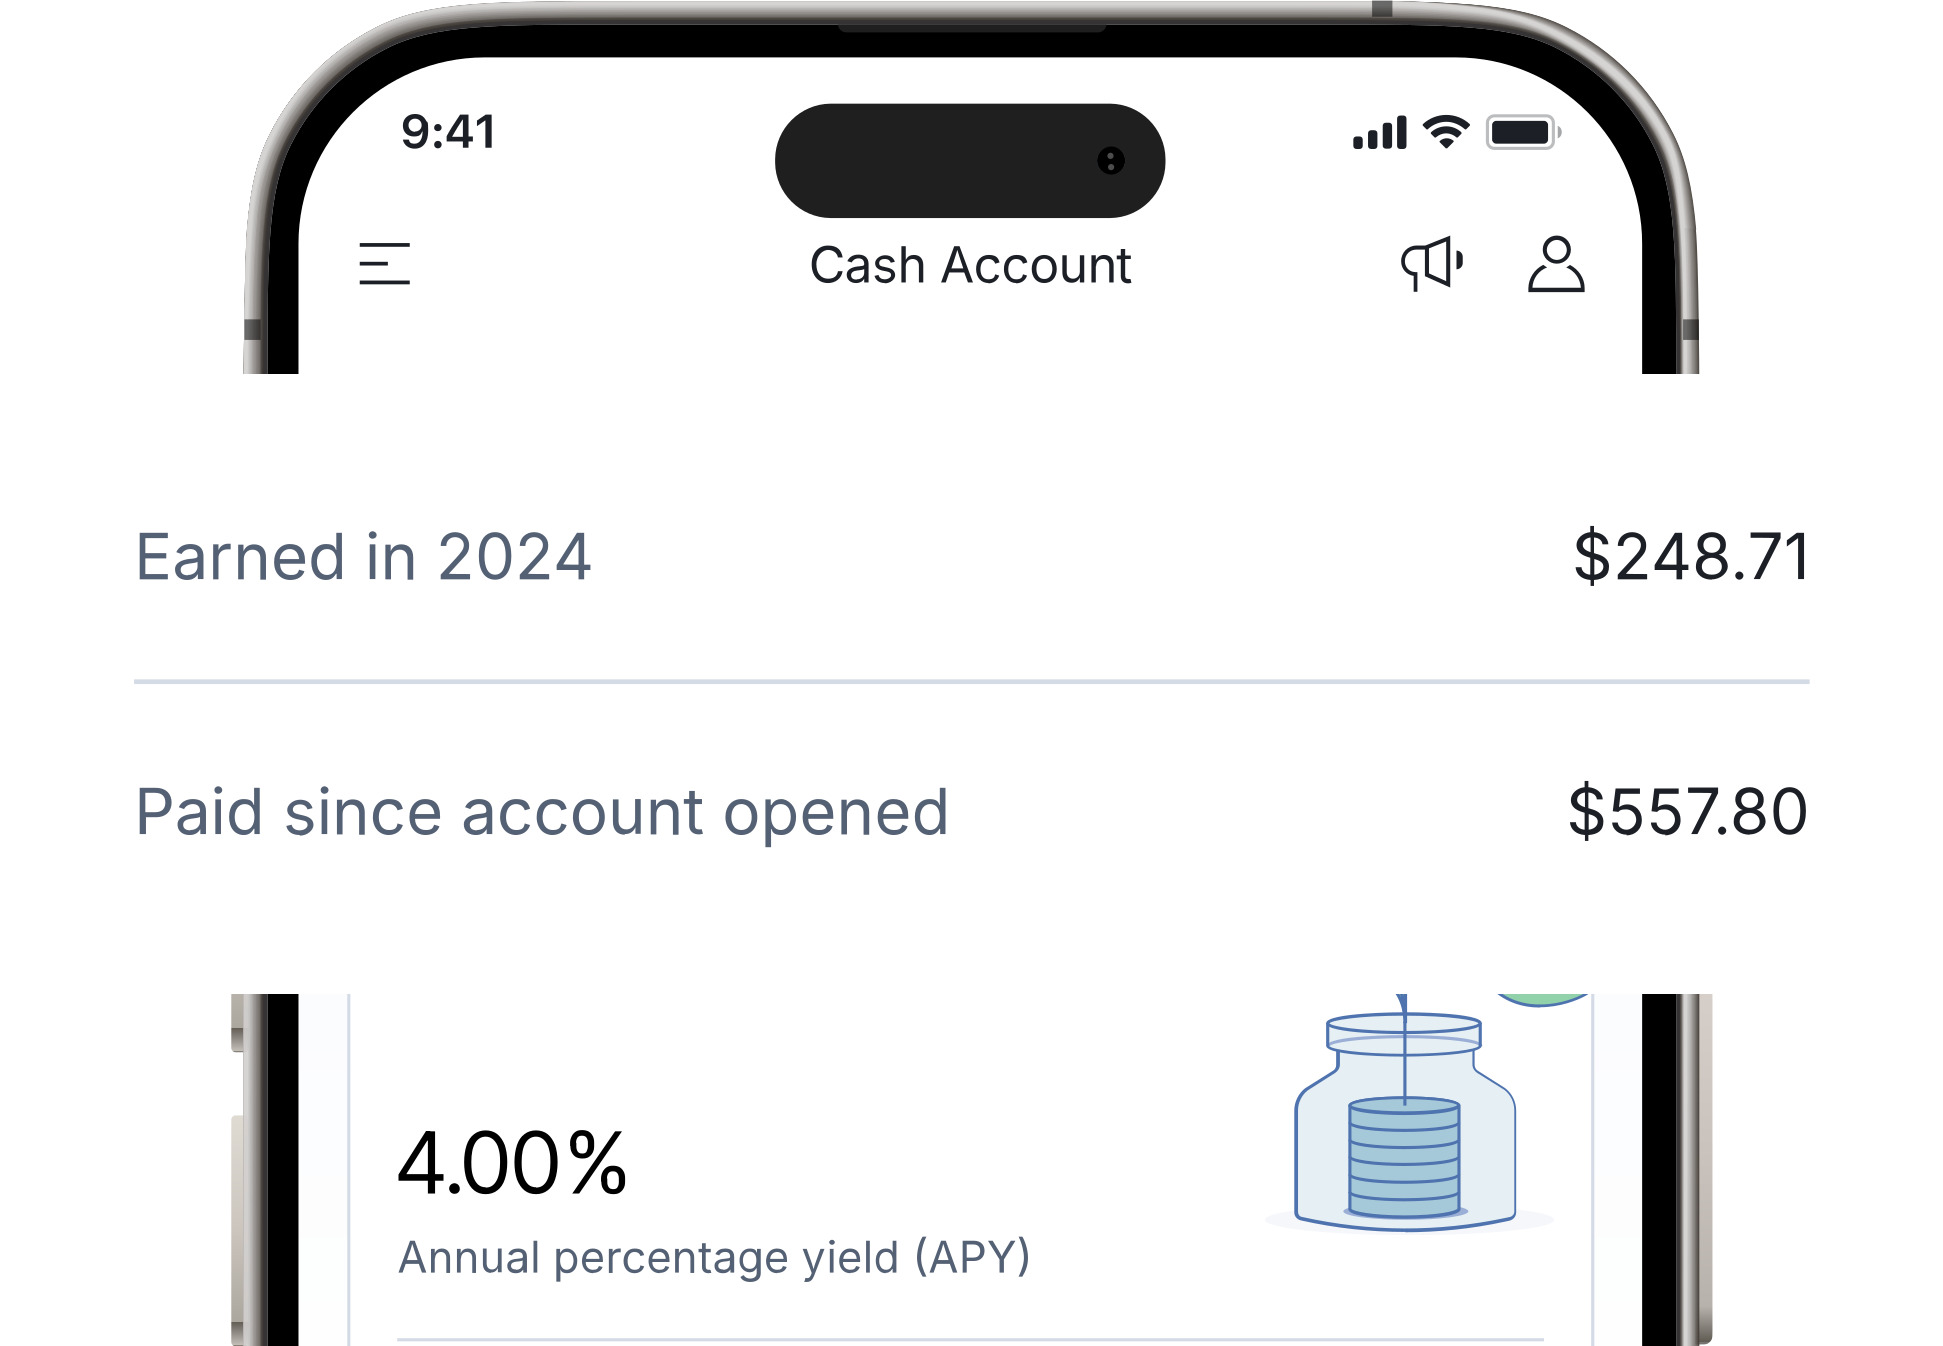This screenshot has height=1346, width=1943.
Task: Select the Cash Account header title
Action: click(x=970, y=266)
